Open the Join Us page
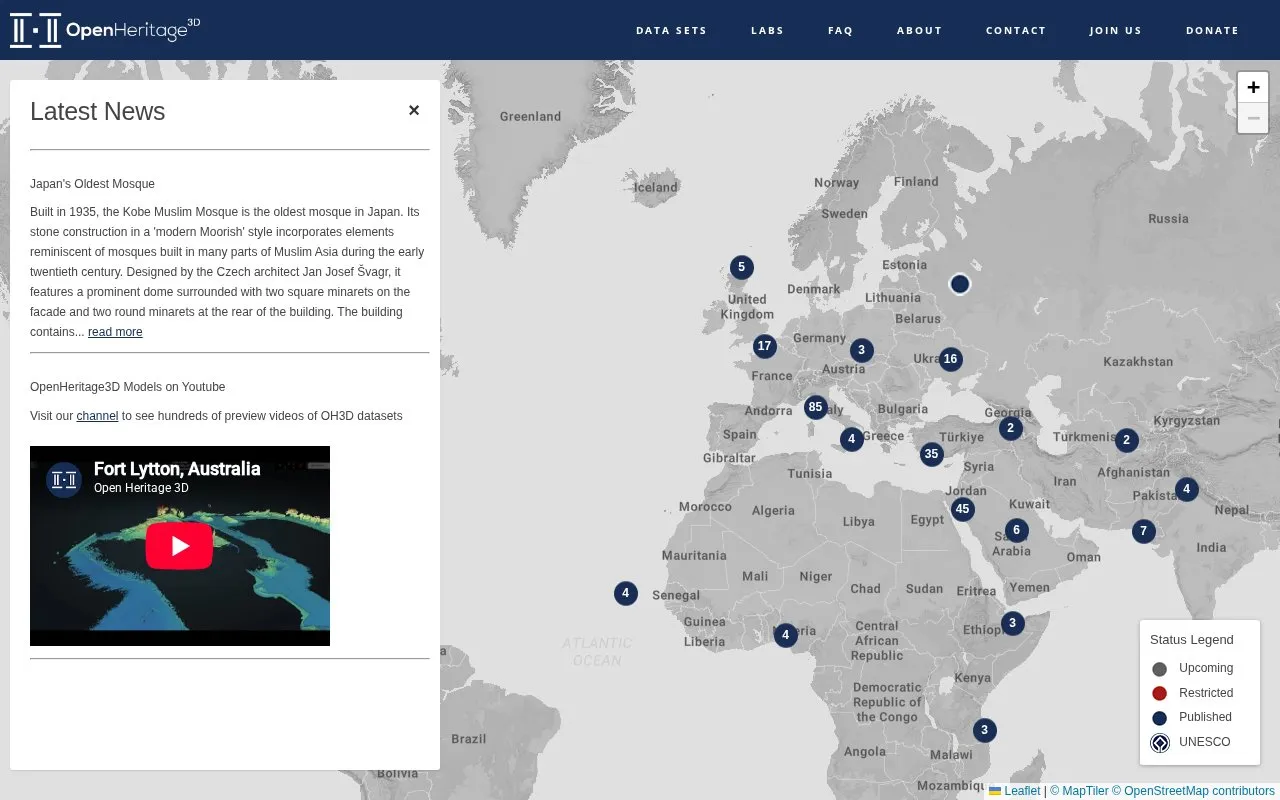 point(1115,30)
